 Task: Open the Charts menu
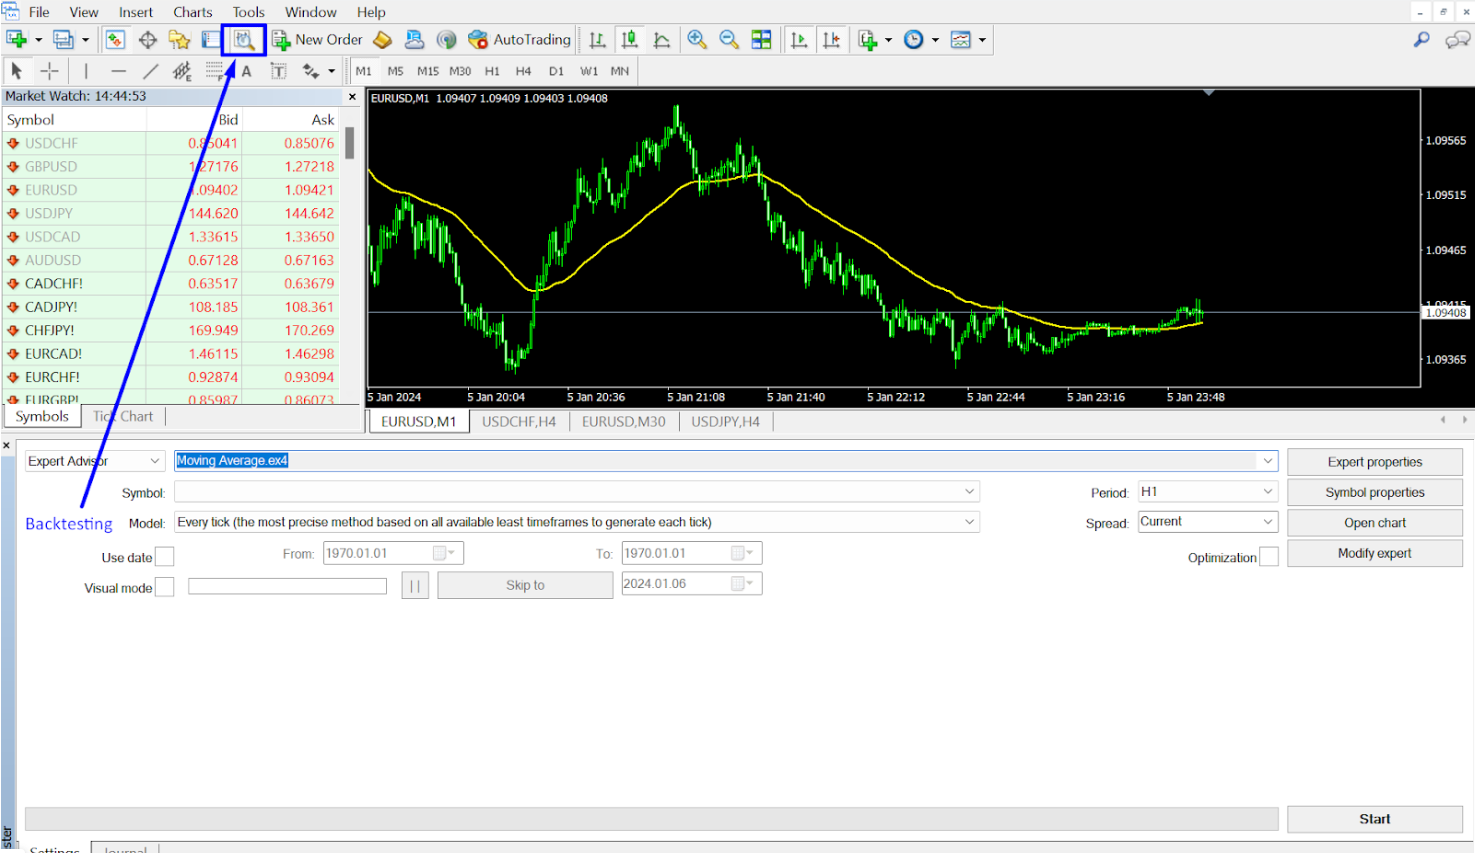point(192,12)
